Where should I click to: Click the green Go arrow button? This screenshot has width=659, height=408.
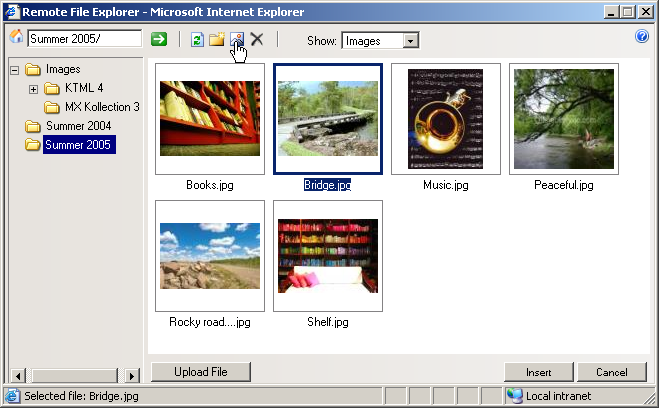(x=159, y=39)
